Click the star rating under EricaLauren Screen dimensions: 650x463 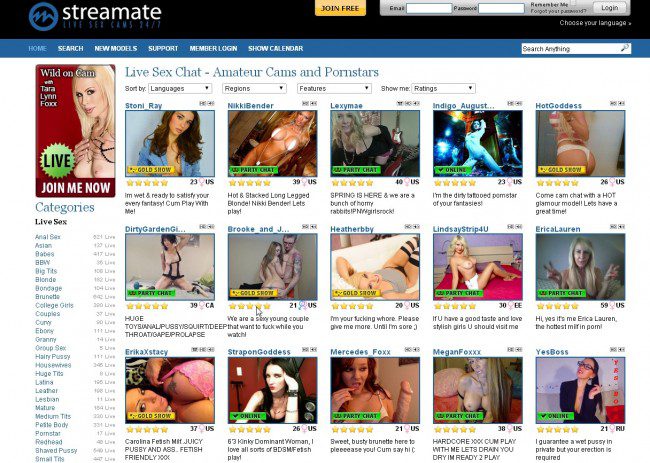pyautogui.click(x=558, y=306)
